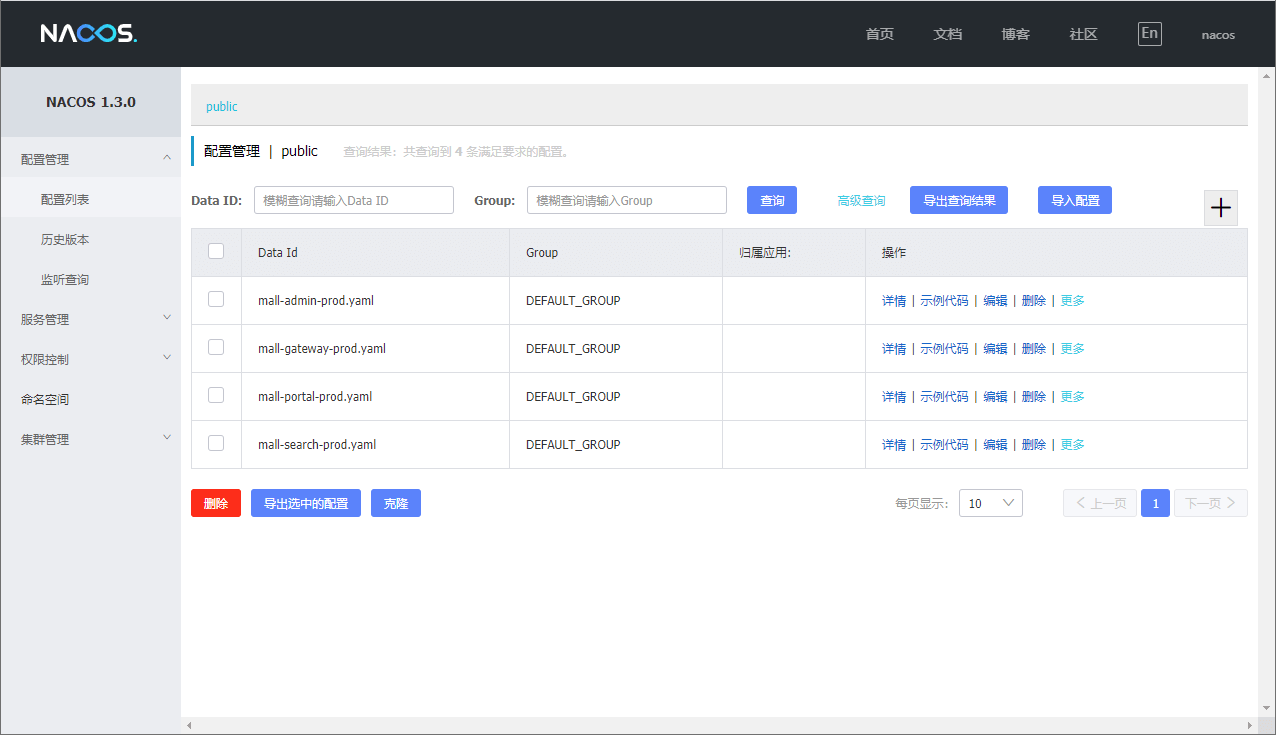Viewport: 1276px width, 735px height.
Task: Tick the select-all checkbox in the table header
Action: pos(216,252)
